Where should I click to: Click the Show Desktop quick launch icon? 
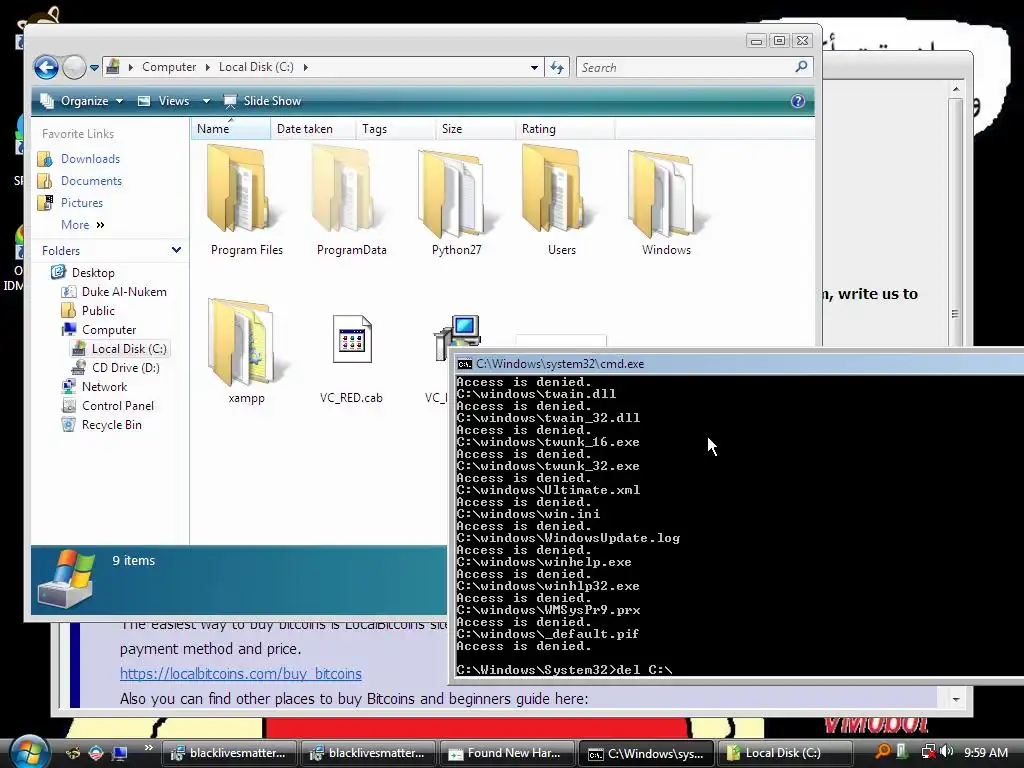click(120, 753)
